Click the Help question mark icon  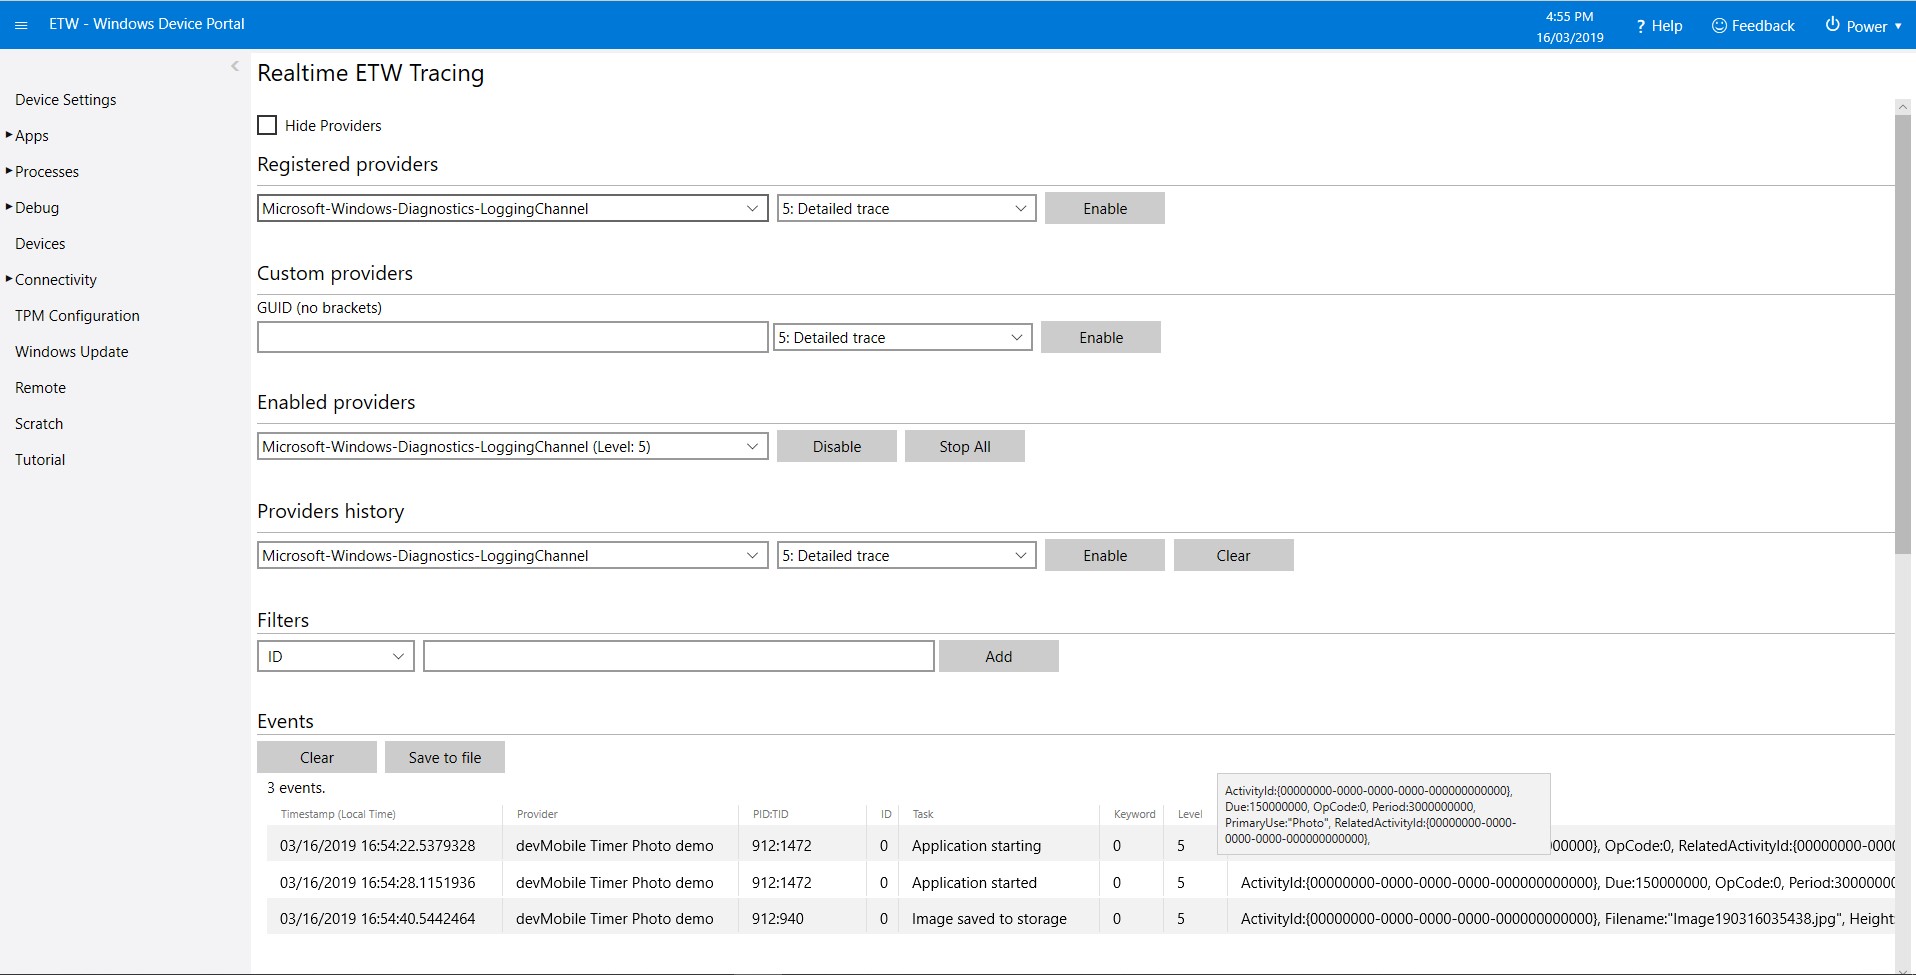tap(1640, 26)
